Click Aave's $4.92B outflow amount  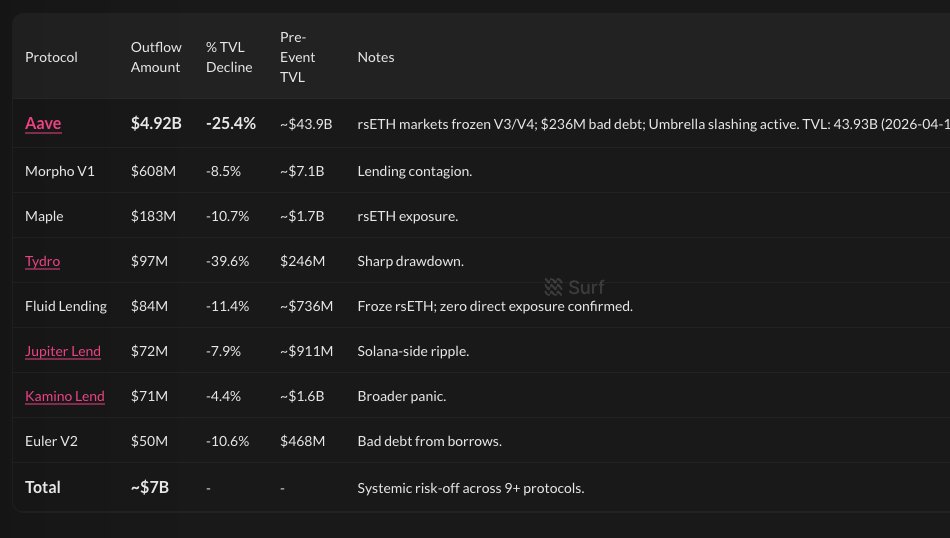(x=156, y=124)
